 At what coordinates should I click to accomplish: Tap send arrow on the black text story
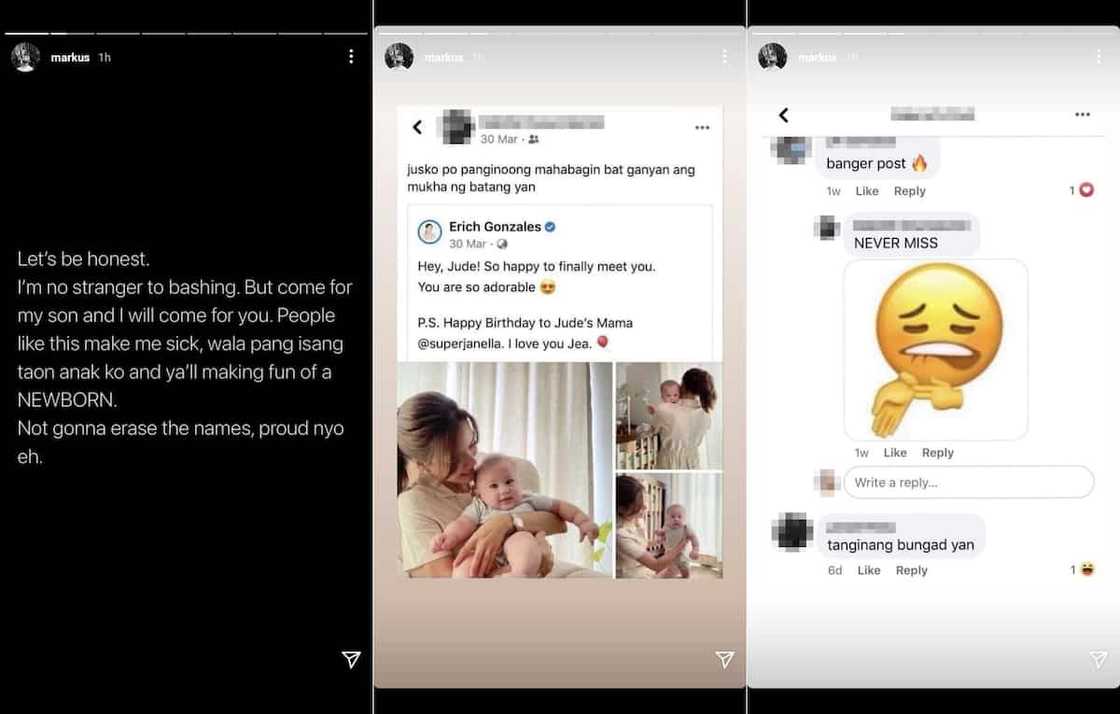click(x=351, y=659)
